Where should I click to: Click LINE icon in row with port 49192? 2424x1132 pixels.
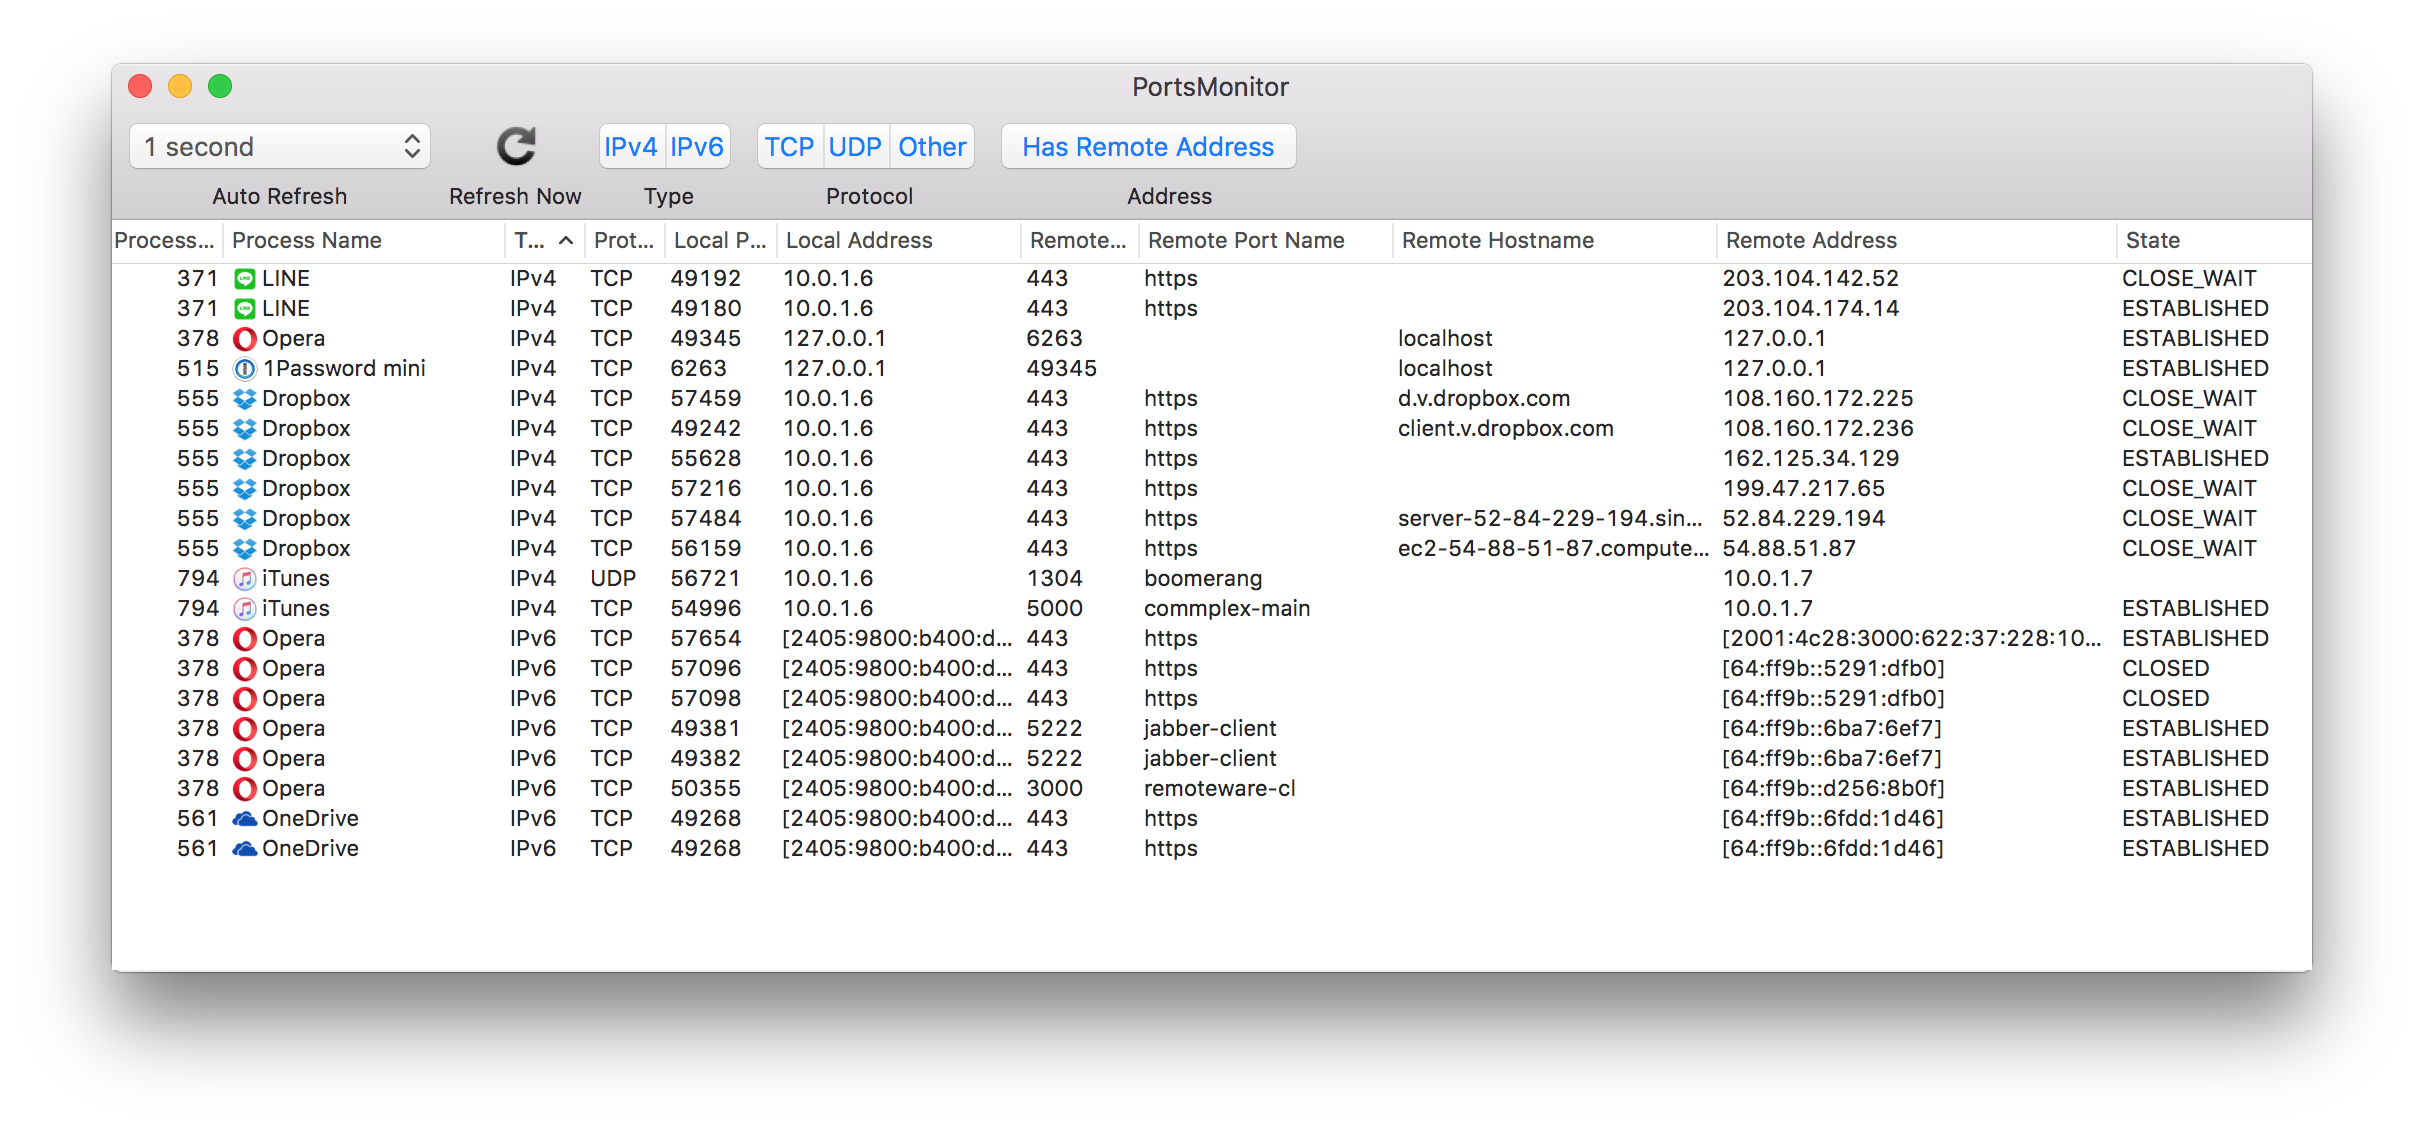pyautogui.click(x=245, y=279)
